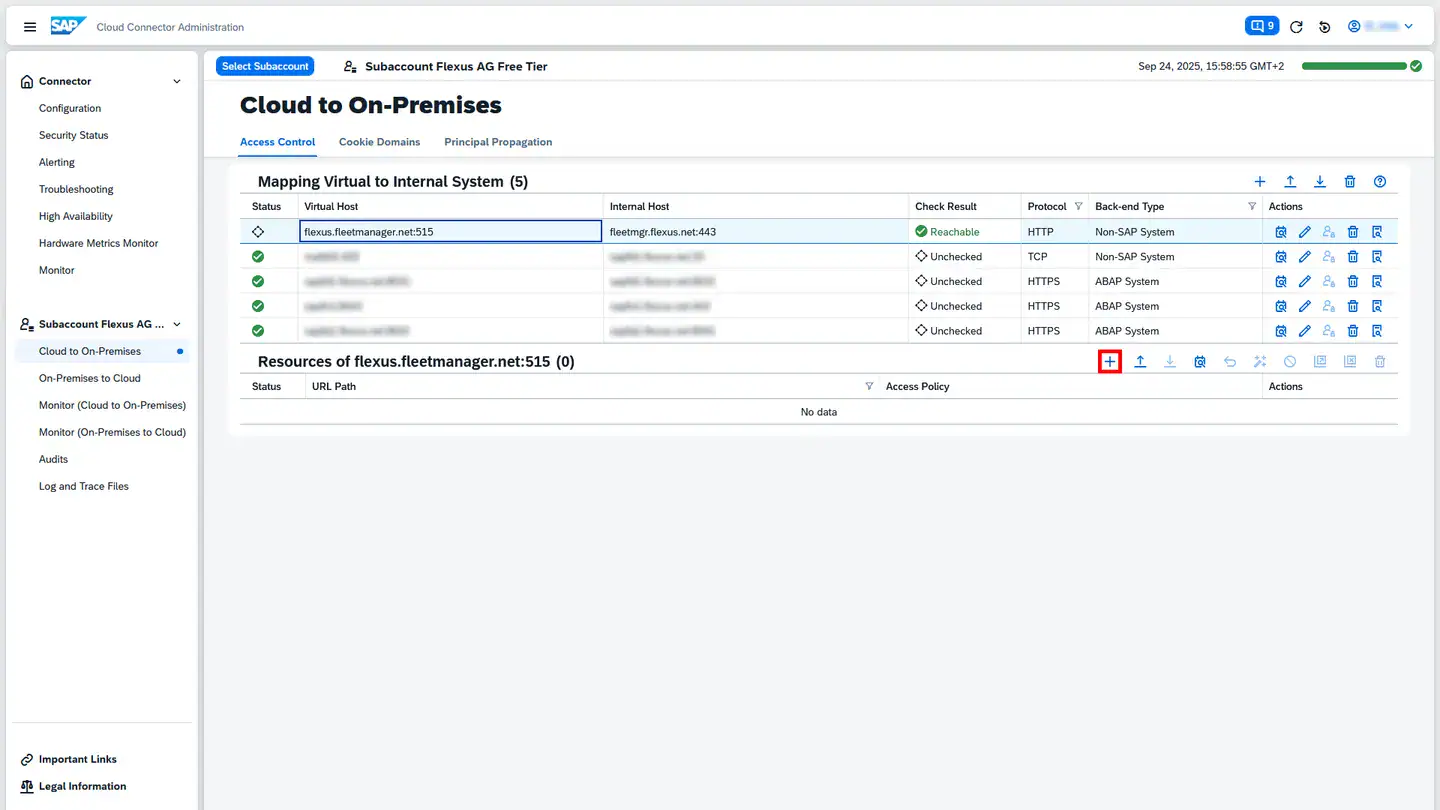Image resolution: width=1440 pixels, height=810 pixels.
Task: Open the alerts badge showing 9
Action: (1260, 26)
